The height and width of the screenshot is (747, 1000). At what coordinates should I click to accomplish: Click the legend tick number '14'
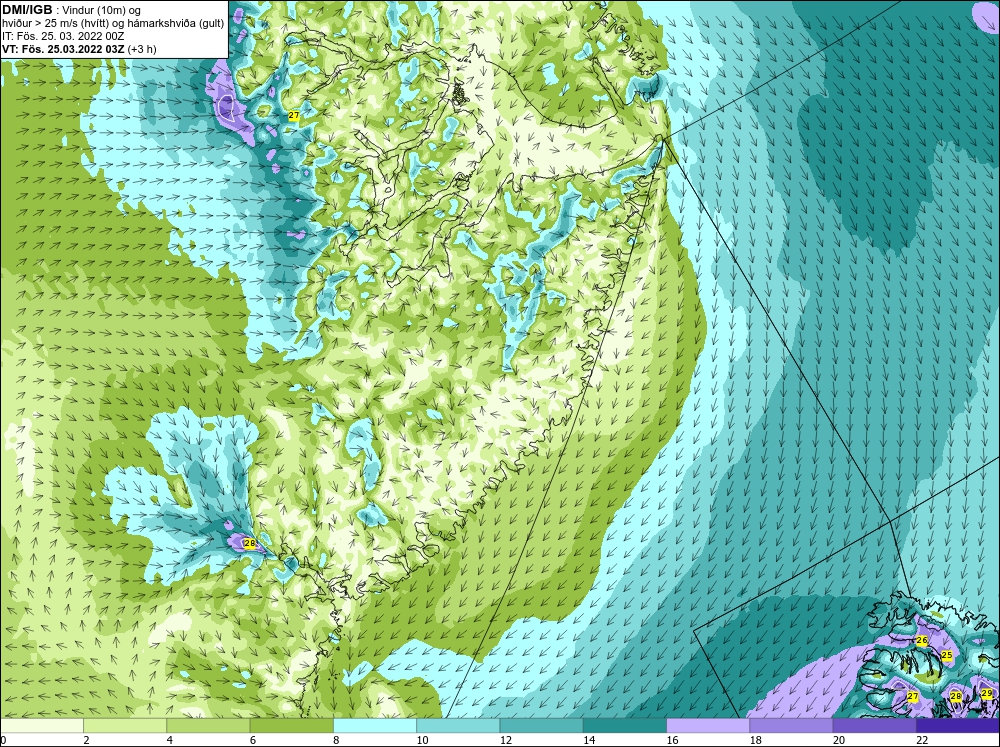pyautogui.click(x=589, y=740)
